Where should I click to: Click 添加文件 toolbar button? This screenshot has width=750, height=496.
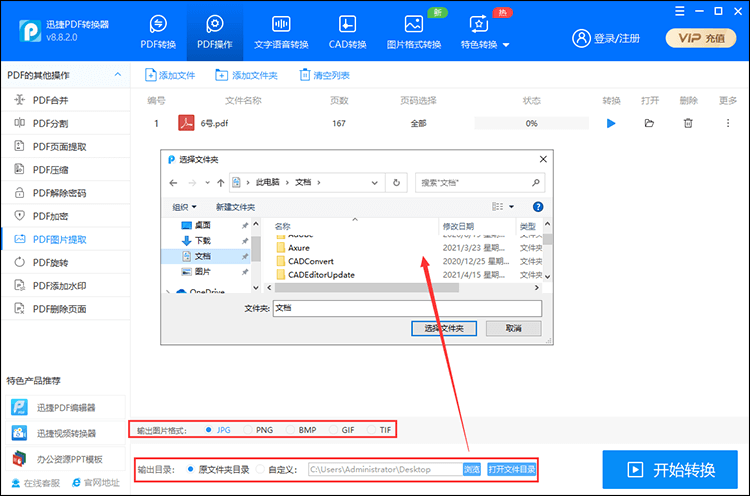click(x=170, y=75)
